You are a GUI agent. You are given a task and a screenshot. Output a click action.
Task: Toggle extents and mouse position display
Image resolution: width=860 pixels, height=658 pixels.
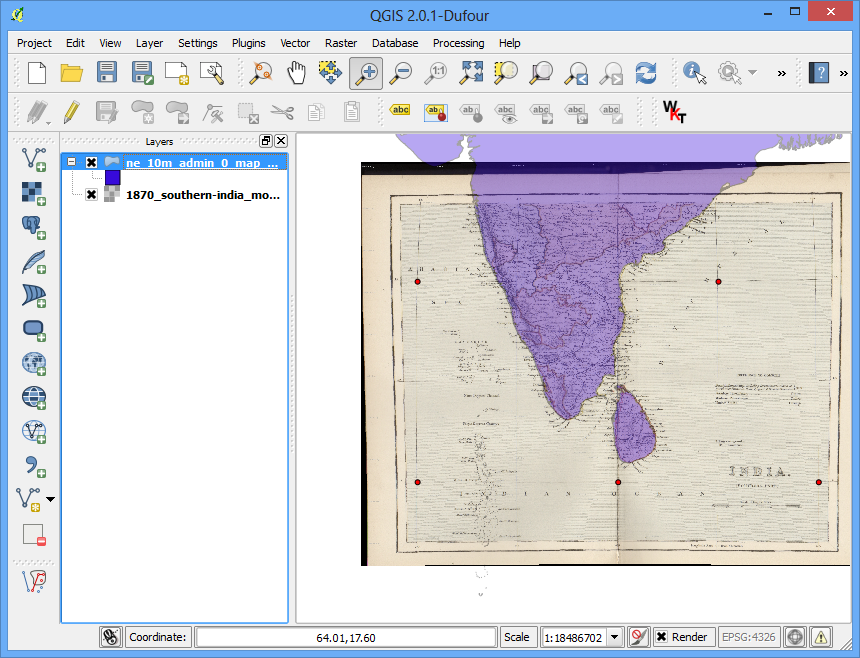110,637
